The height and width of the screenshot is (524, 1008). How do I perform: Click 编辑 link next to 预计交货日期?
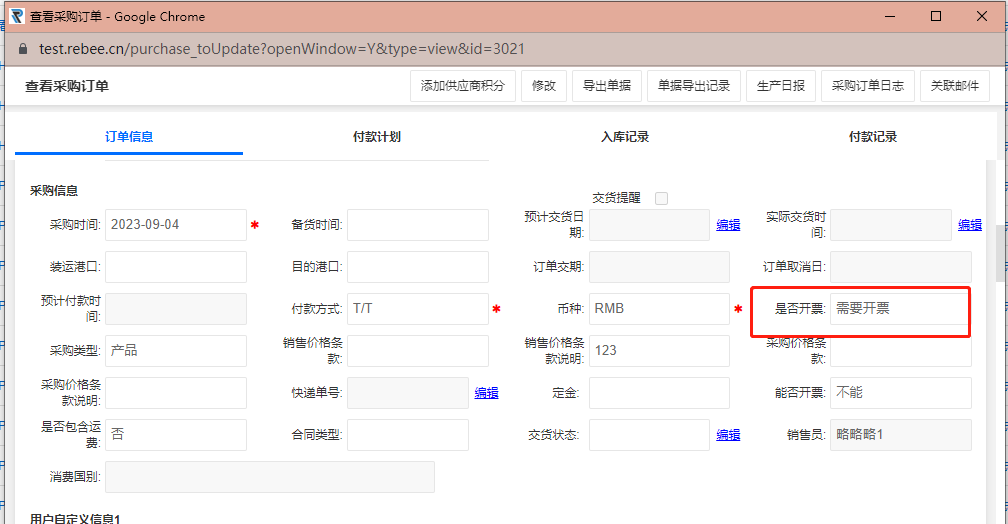click(728, 225)
